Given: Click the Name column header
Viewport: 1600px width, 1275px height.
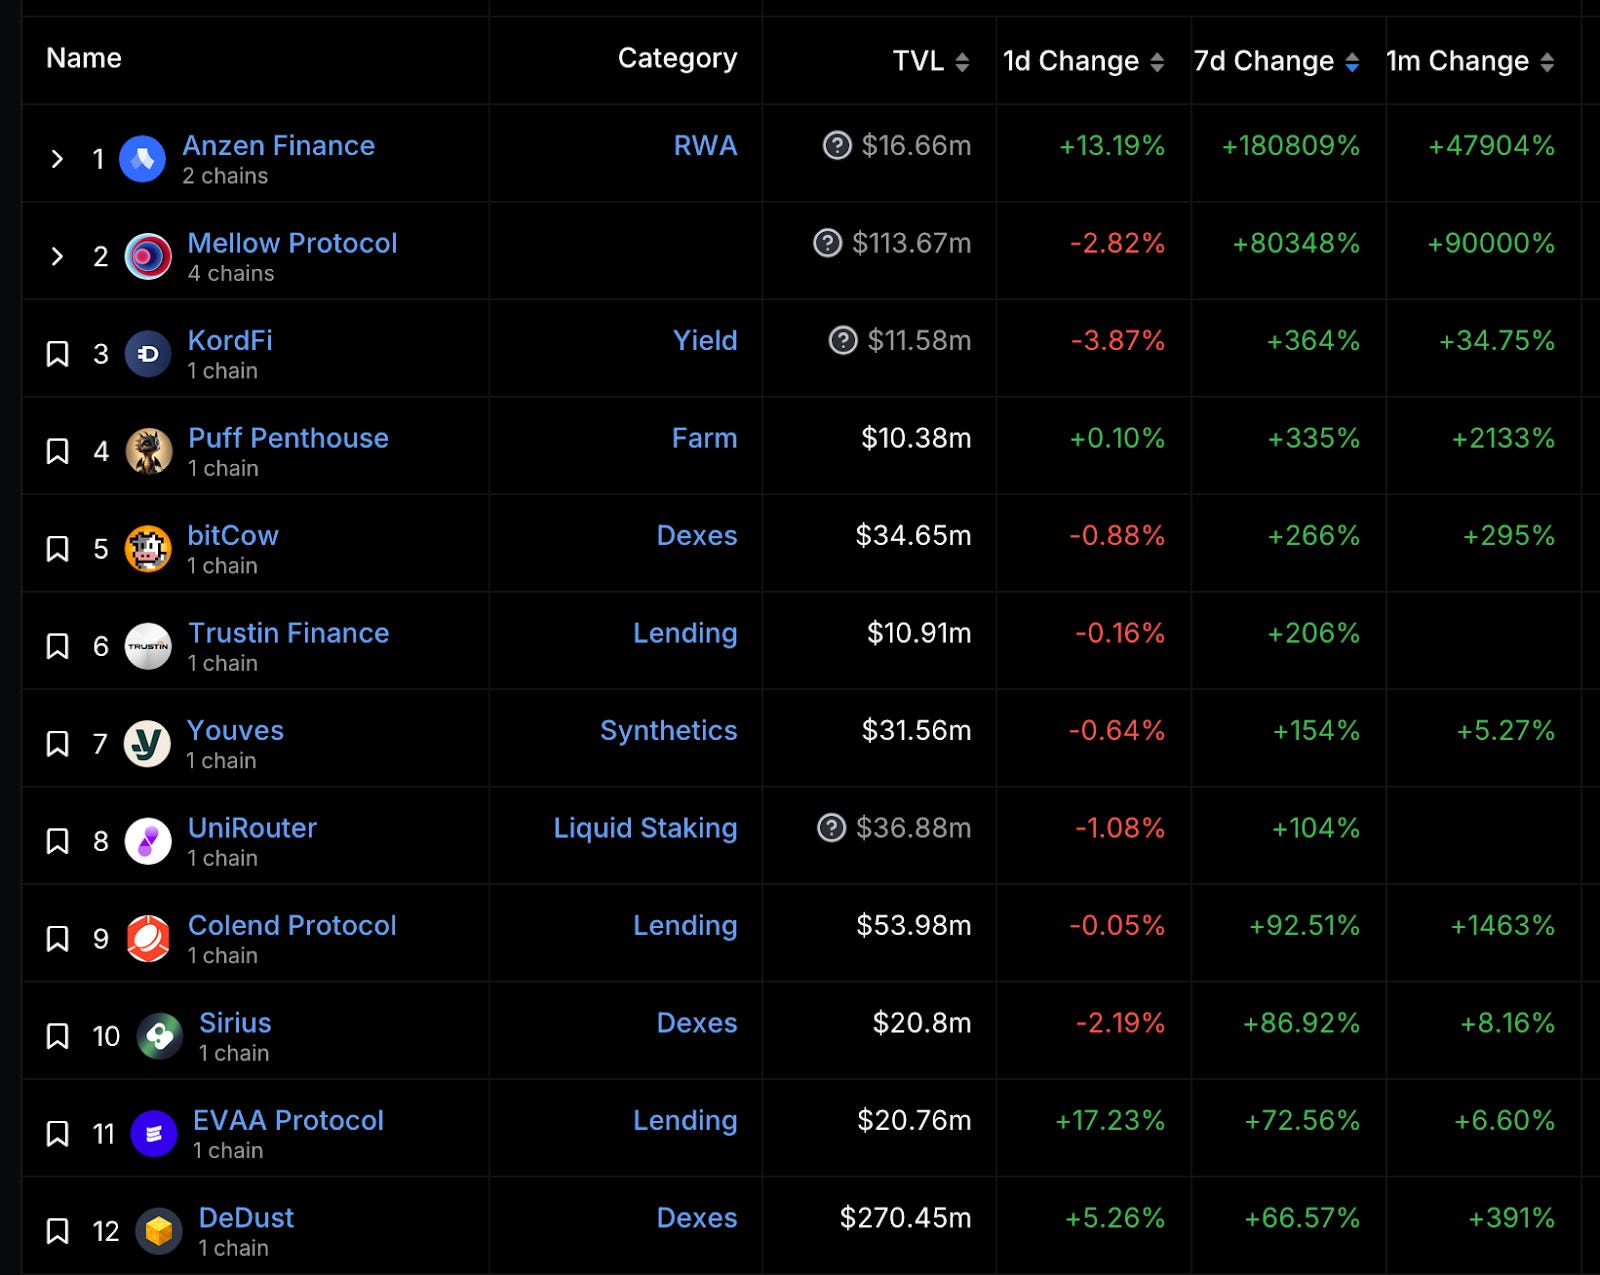Looking at the screenshot, I should point(84,58).
